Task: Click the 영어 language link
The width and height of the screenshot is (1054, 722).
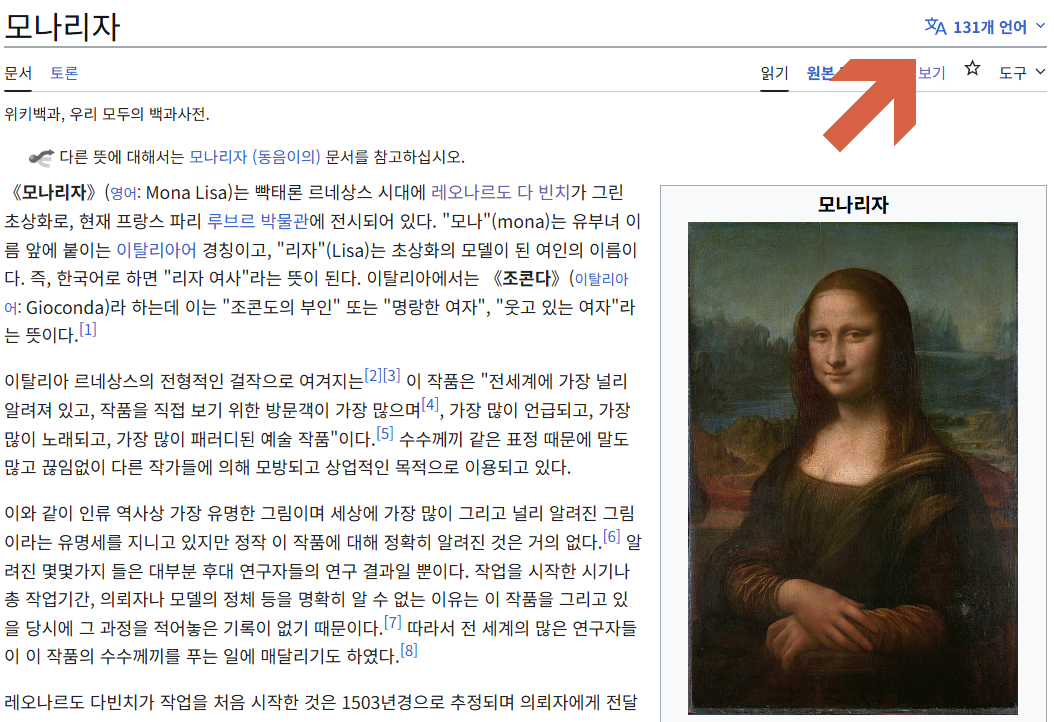Action: [x=123, y=194]
